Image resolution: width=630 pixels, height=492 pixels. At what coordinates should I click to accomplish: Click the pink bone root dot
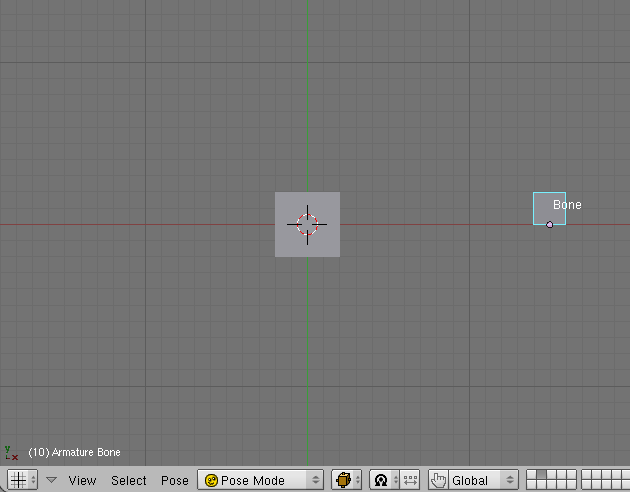coord(550,225)
